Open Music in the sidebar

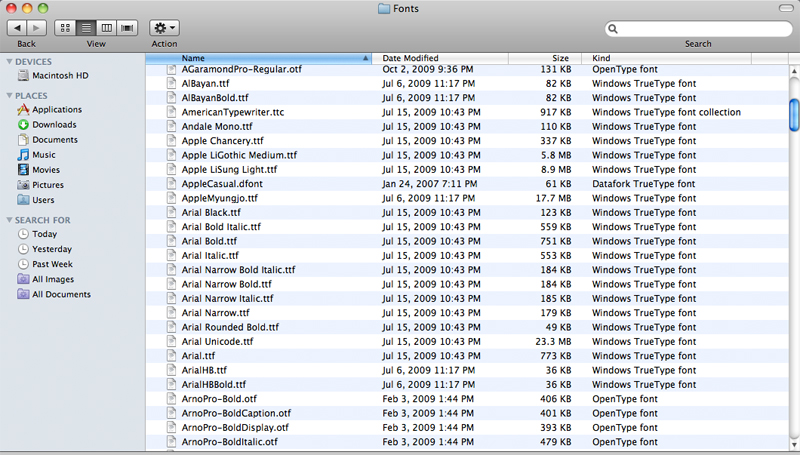[x=37, y=155]
